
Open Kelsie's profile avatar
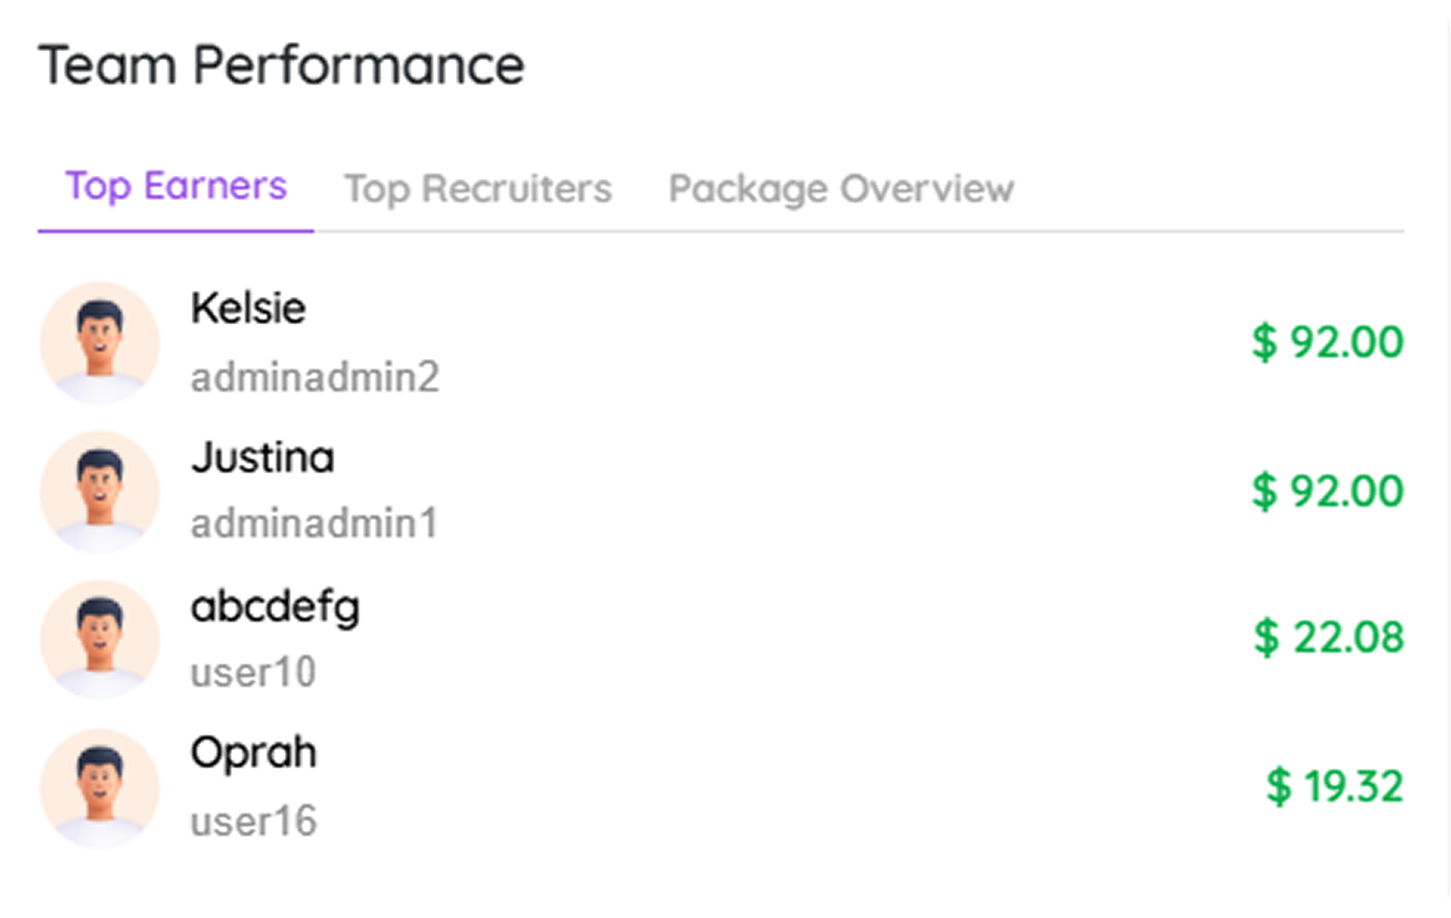pos(99,342)
